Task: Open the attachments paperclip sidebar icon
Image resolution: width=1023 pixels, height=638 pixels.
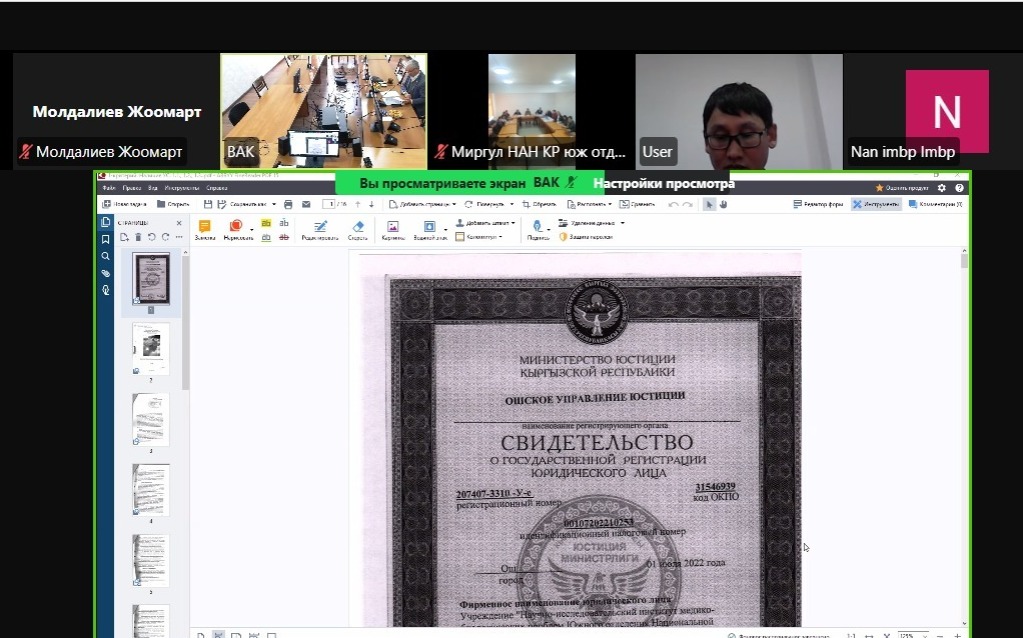Action: (x=106, y=273)
